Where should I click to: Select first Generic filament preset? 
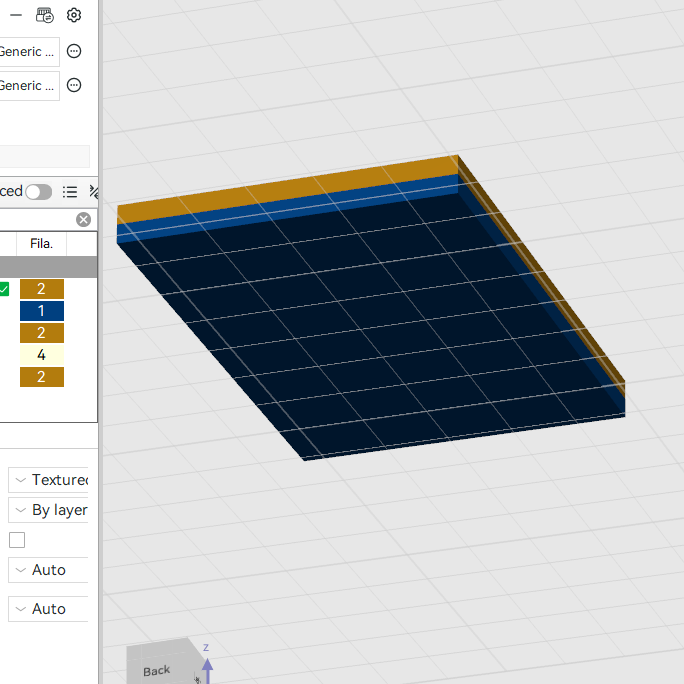coord(29,51)
